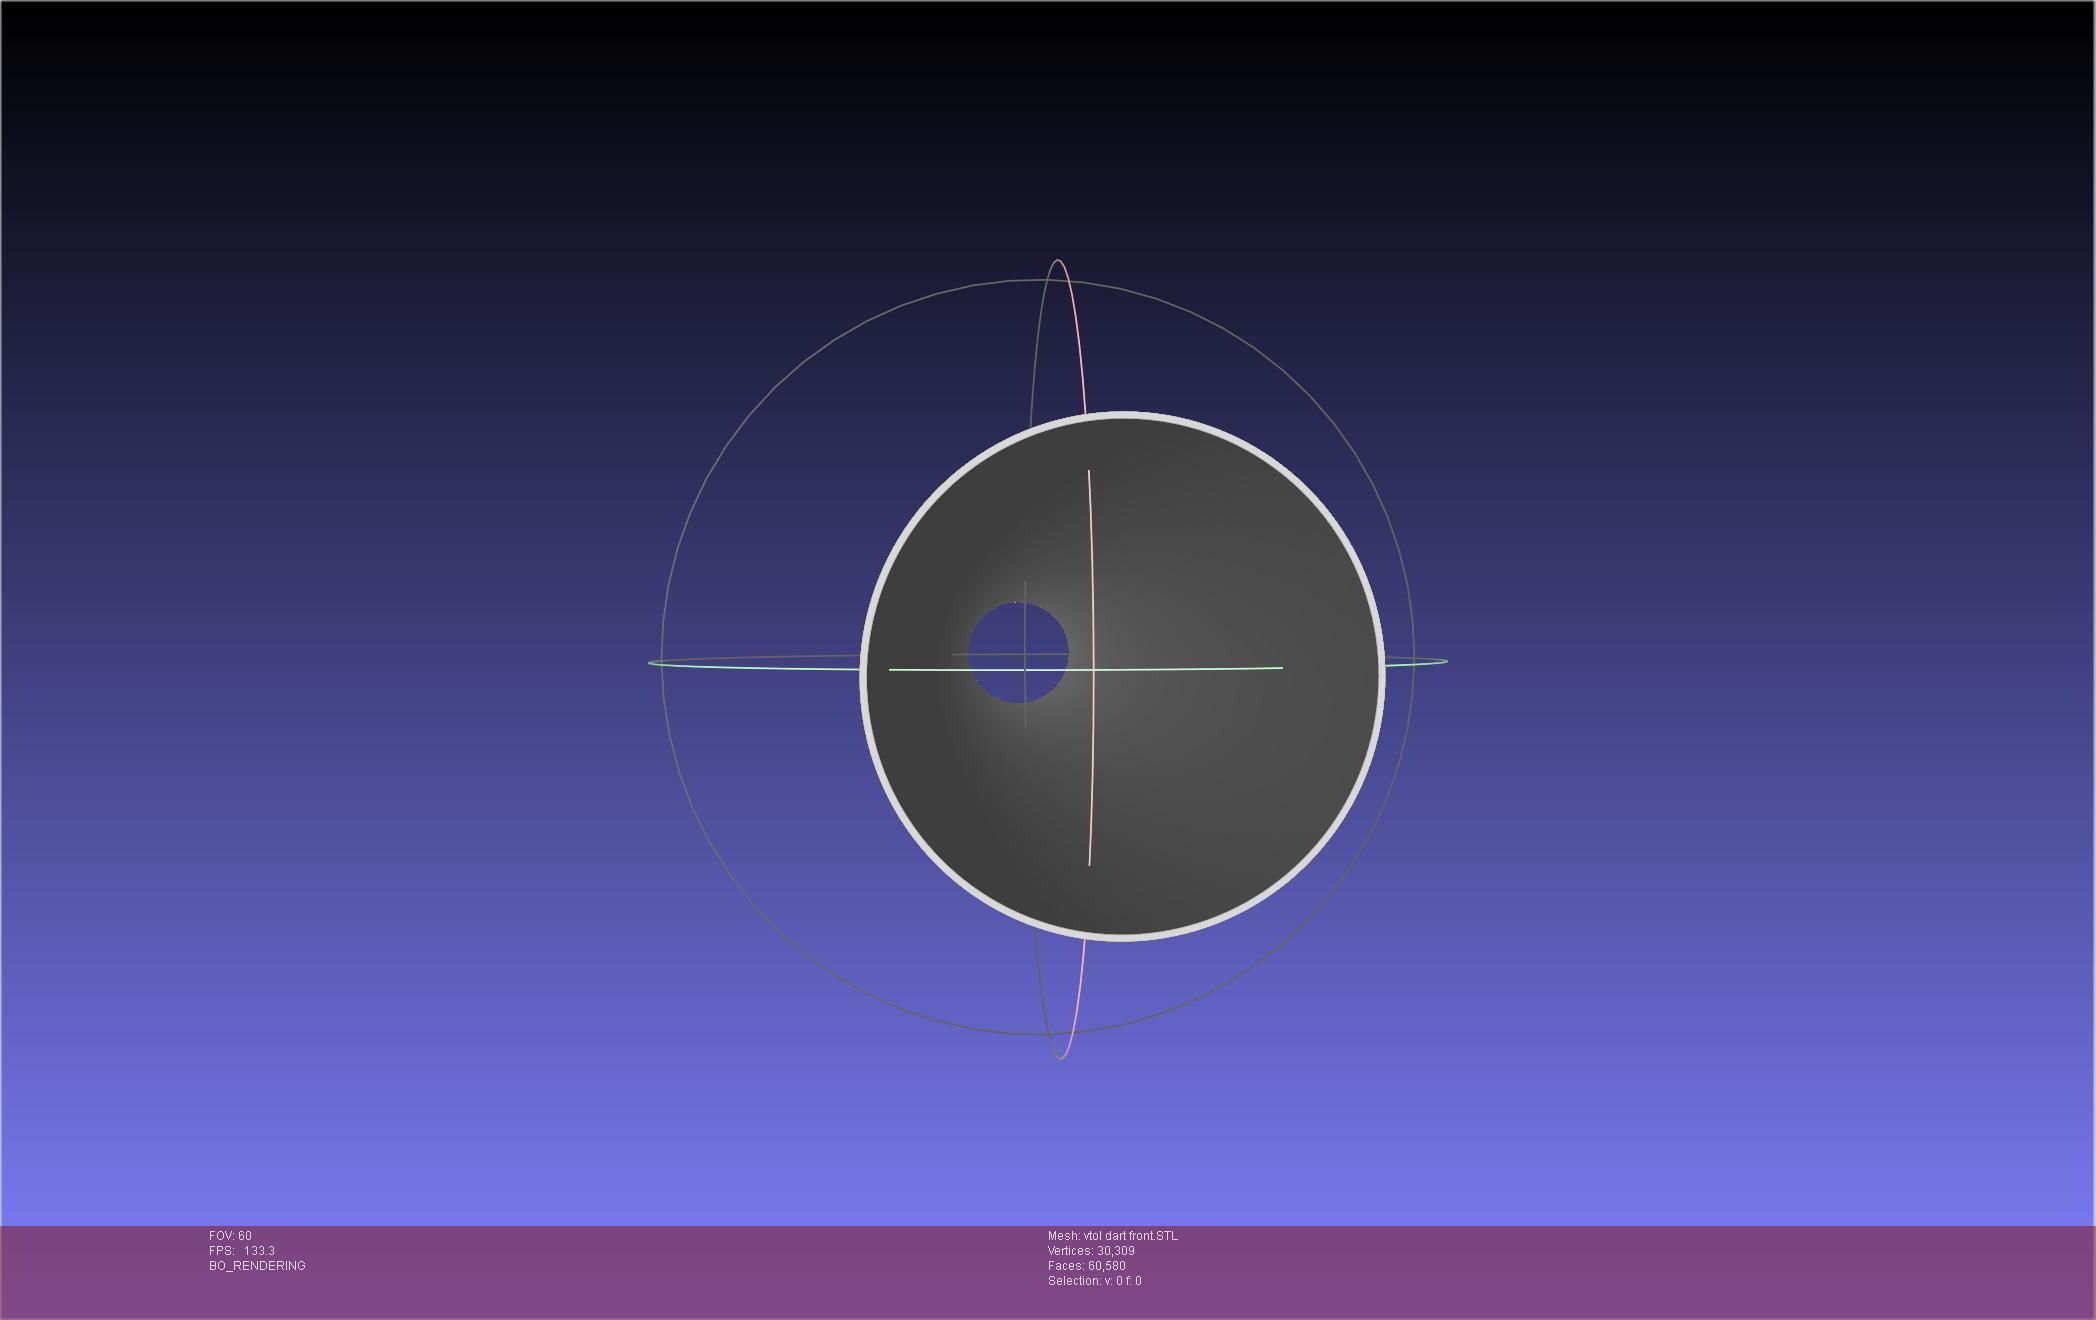Click the 'Faces: 60,580' status text

click(1086, 1266)
